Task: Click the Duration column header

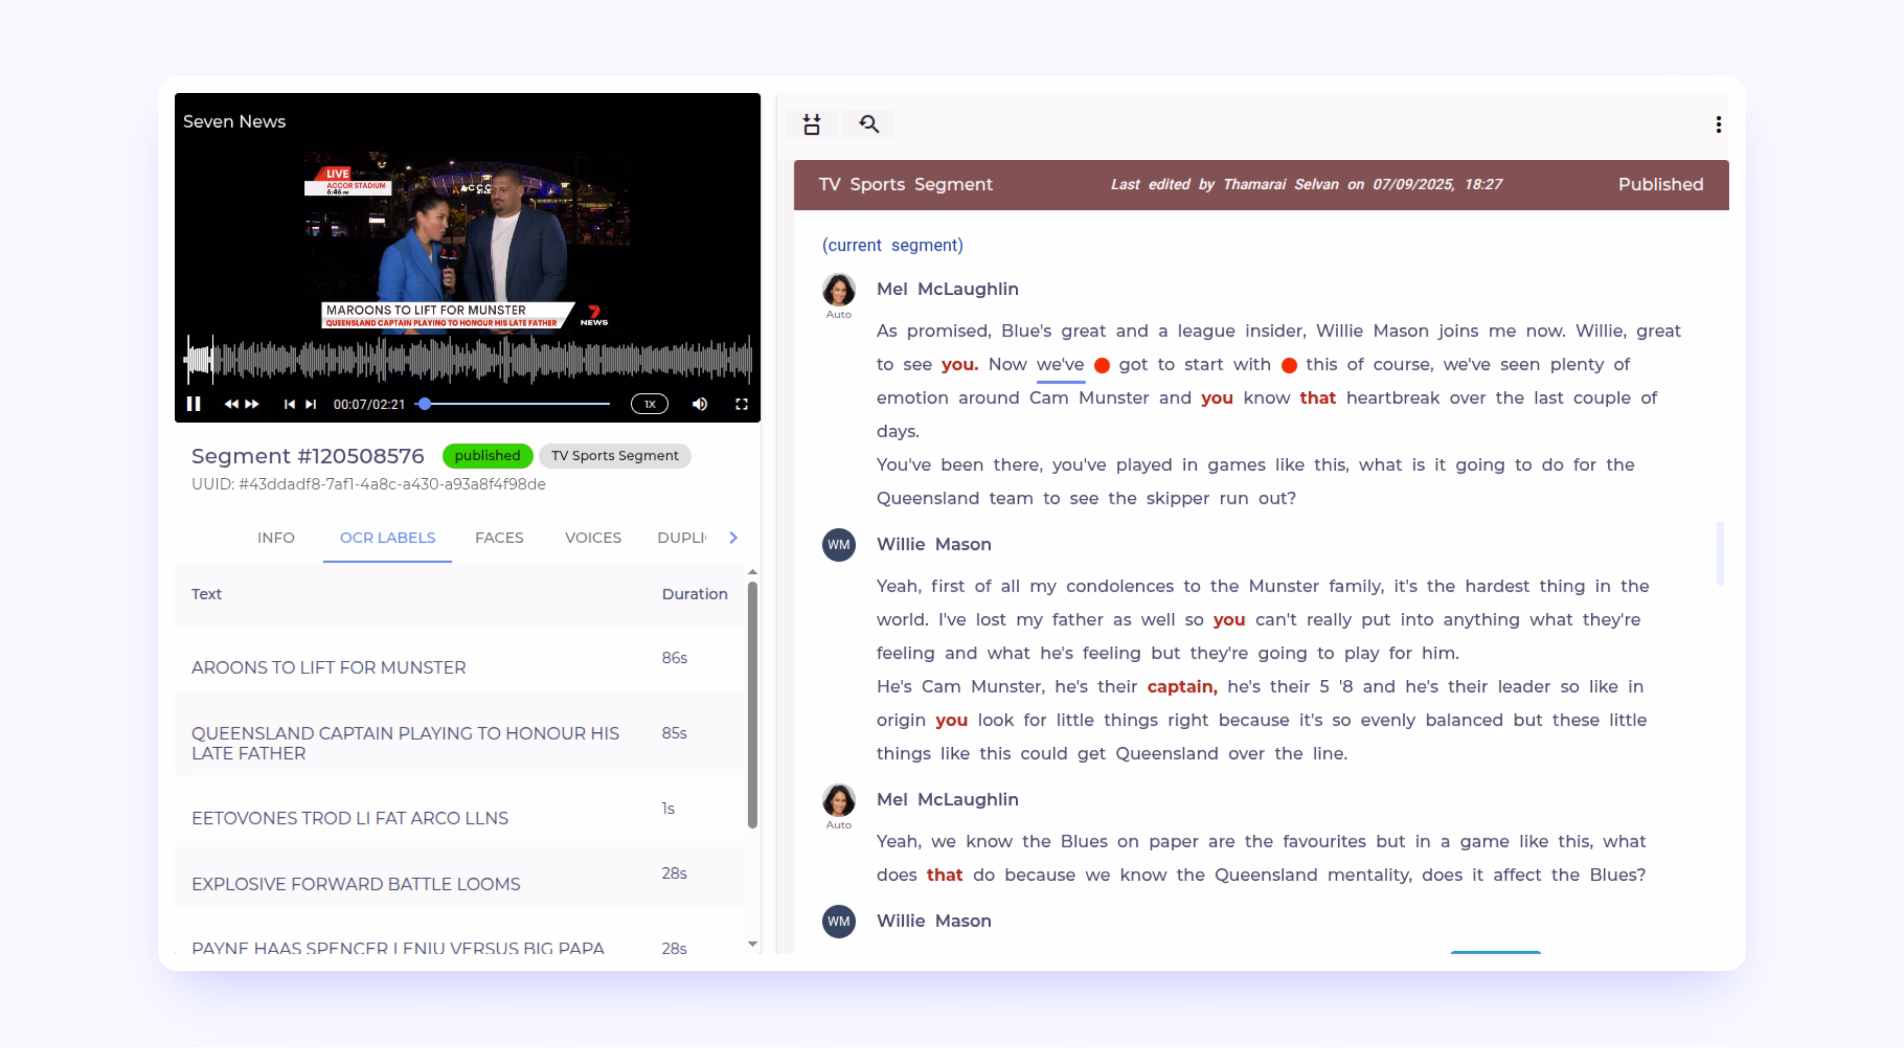Action: [x=694, y=594]
